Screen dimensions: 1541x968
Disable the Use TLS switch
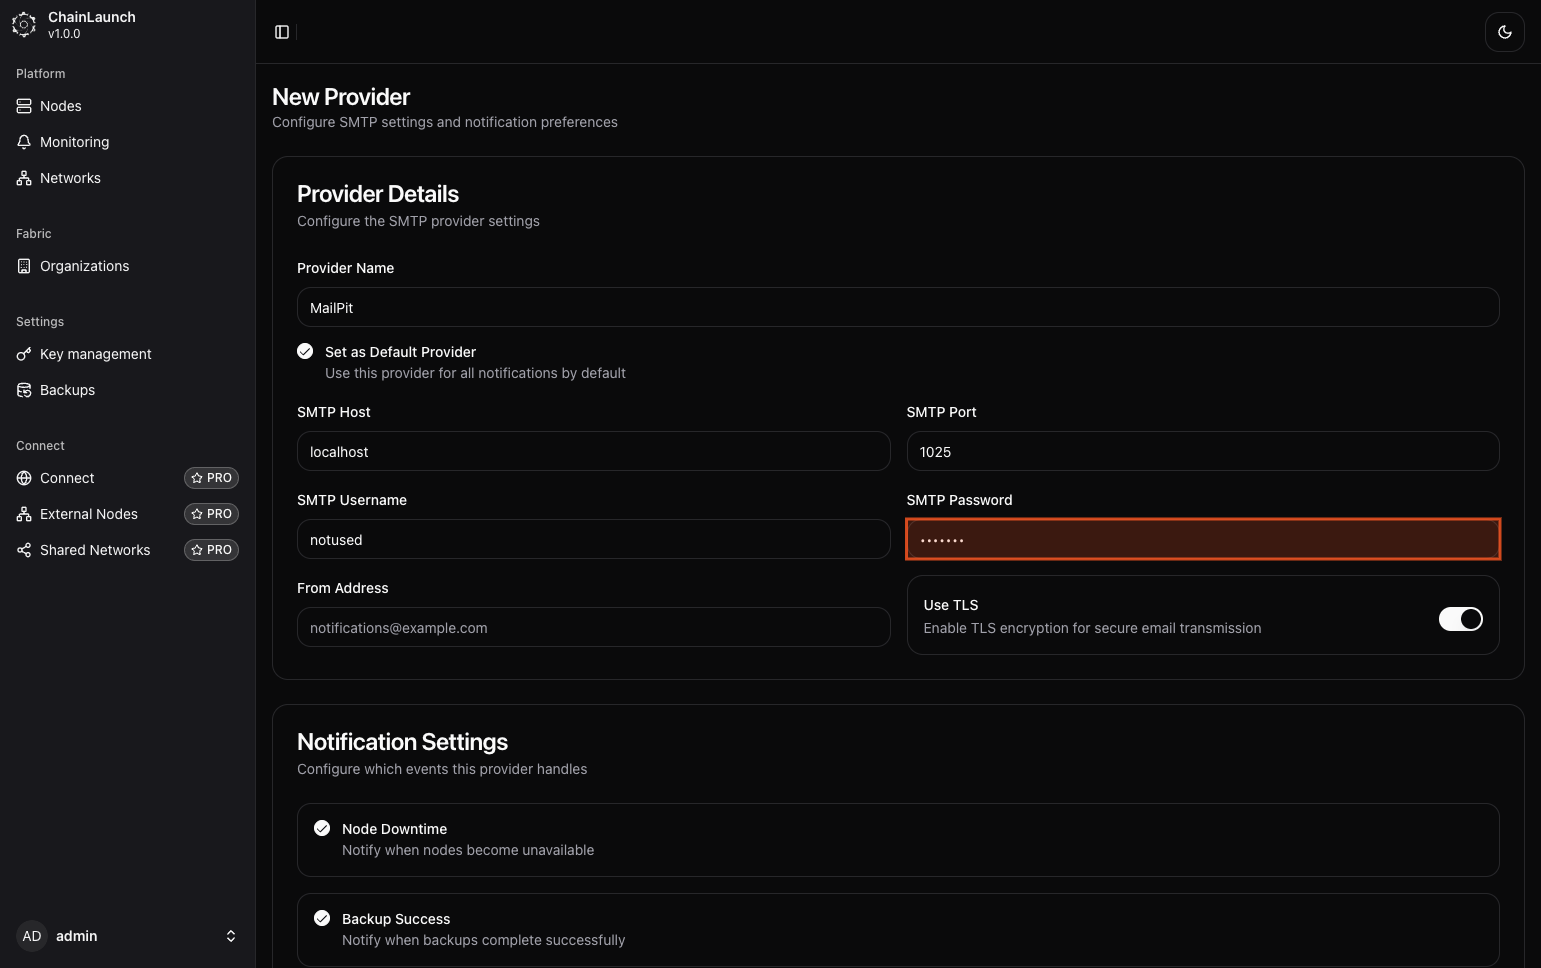(x=1460, y=619)
